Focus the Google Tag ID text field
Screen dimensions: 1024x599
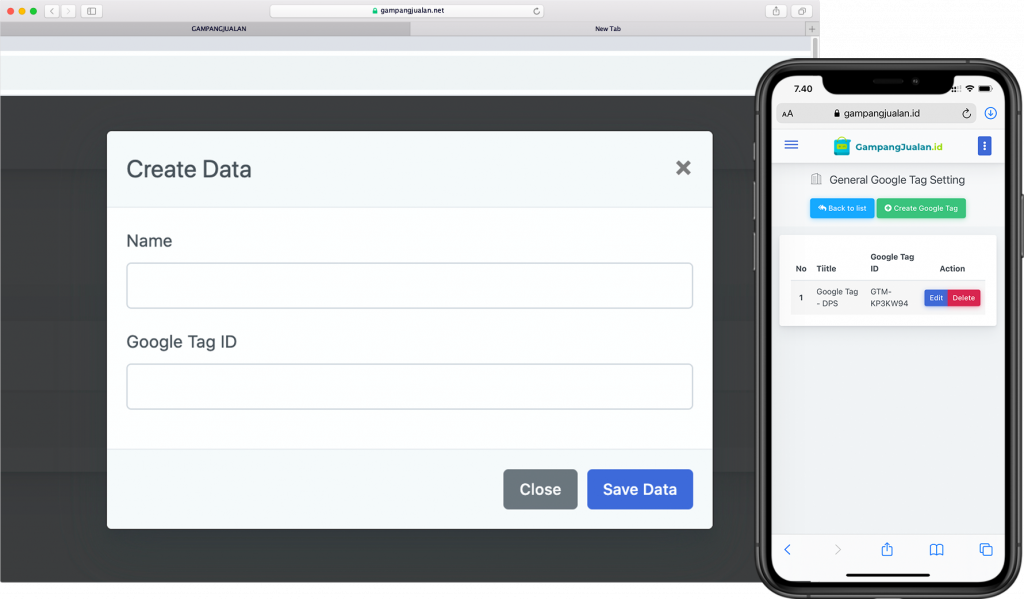[409, 386]
